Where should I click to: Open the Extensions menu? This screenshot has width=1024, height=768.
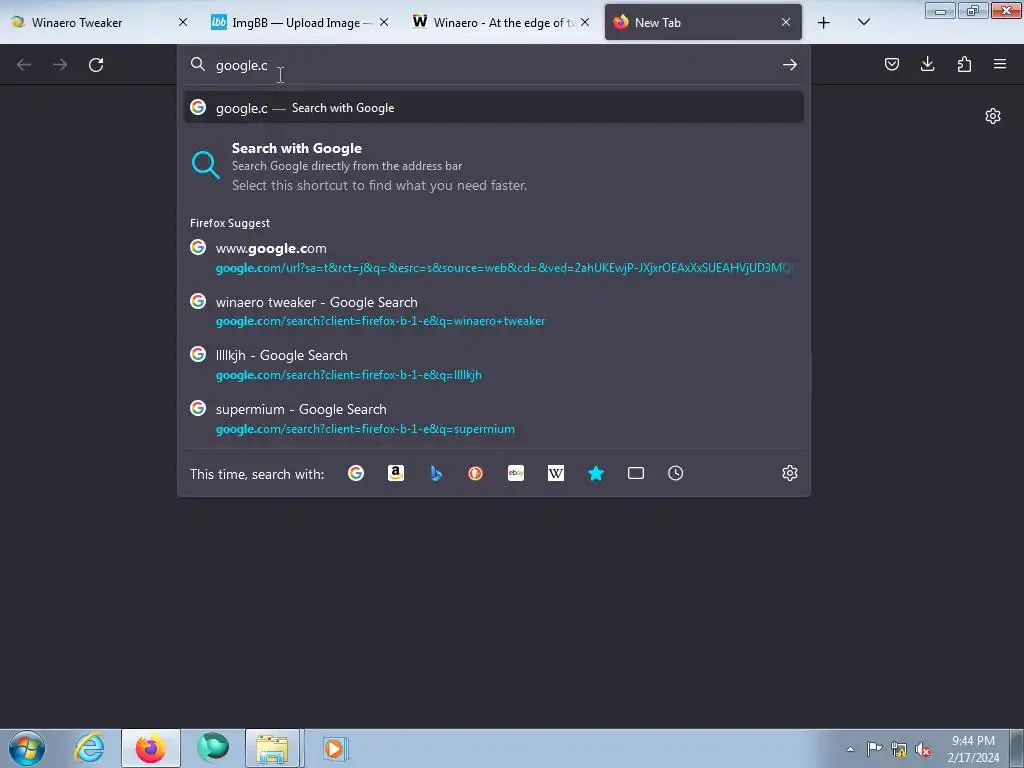pyautogui.click(x=964, y=64)
